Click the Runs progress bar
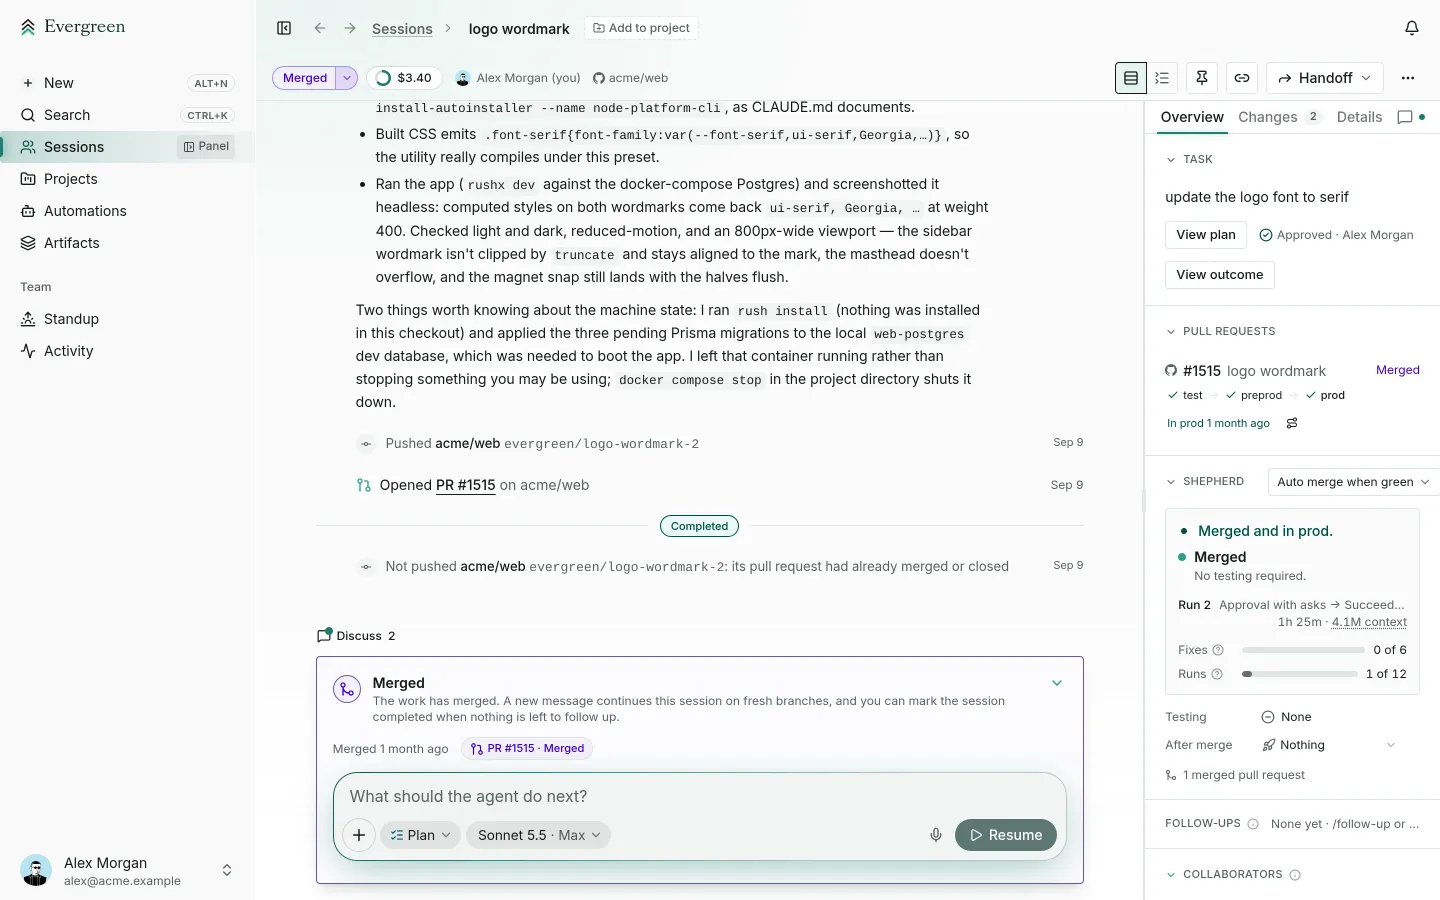 [x=1299, y=674]
